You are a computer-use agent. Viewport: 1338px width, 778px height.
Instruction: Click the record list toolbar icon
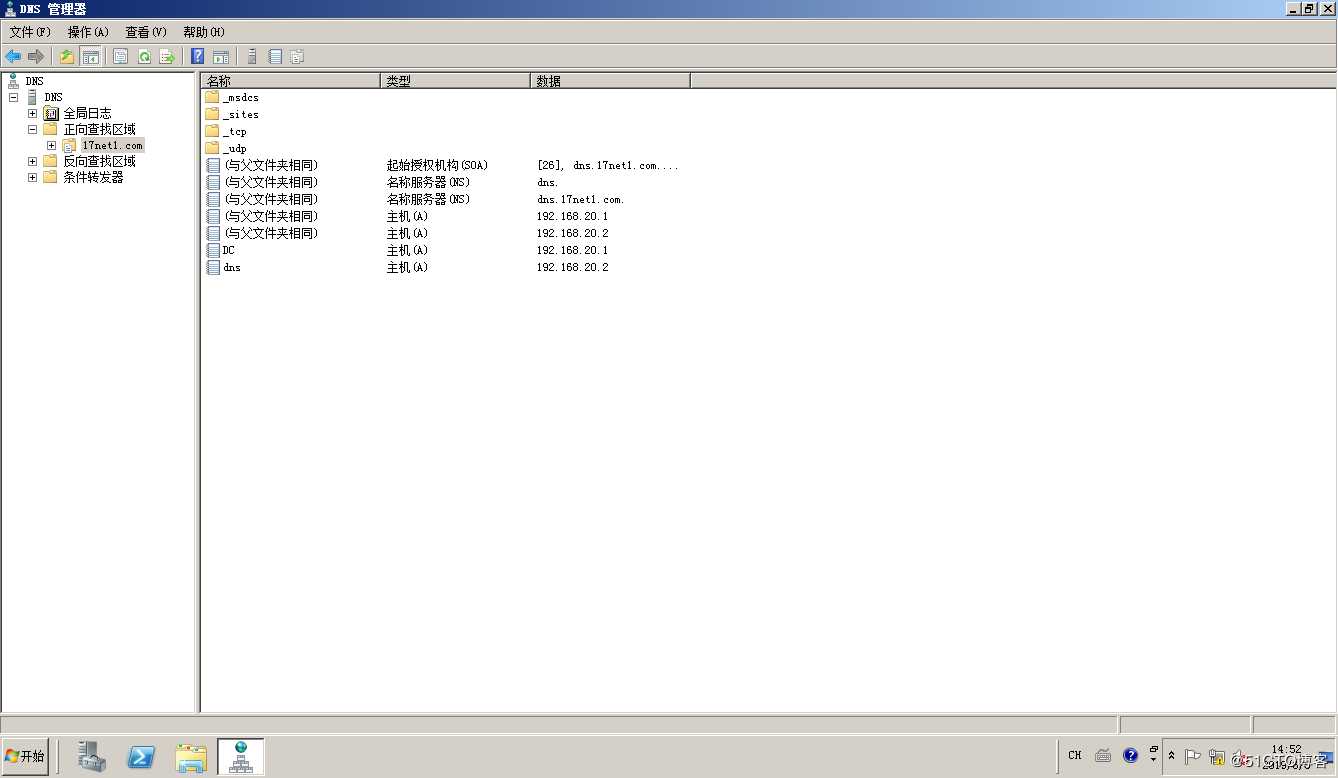[x=275, y=57]
